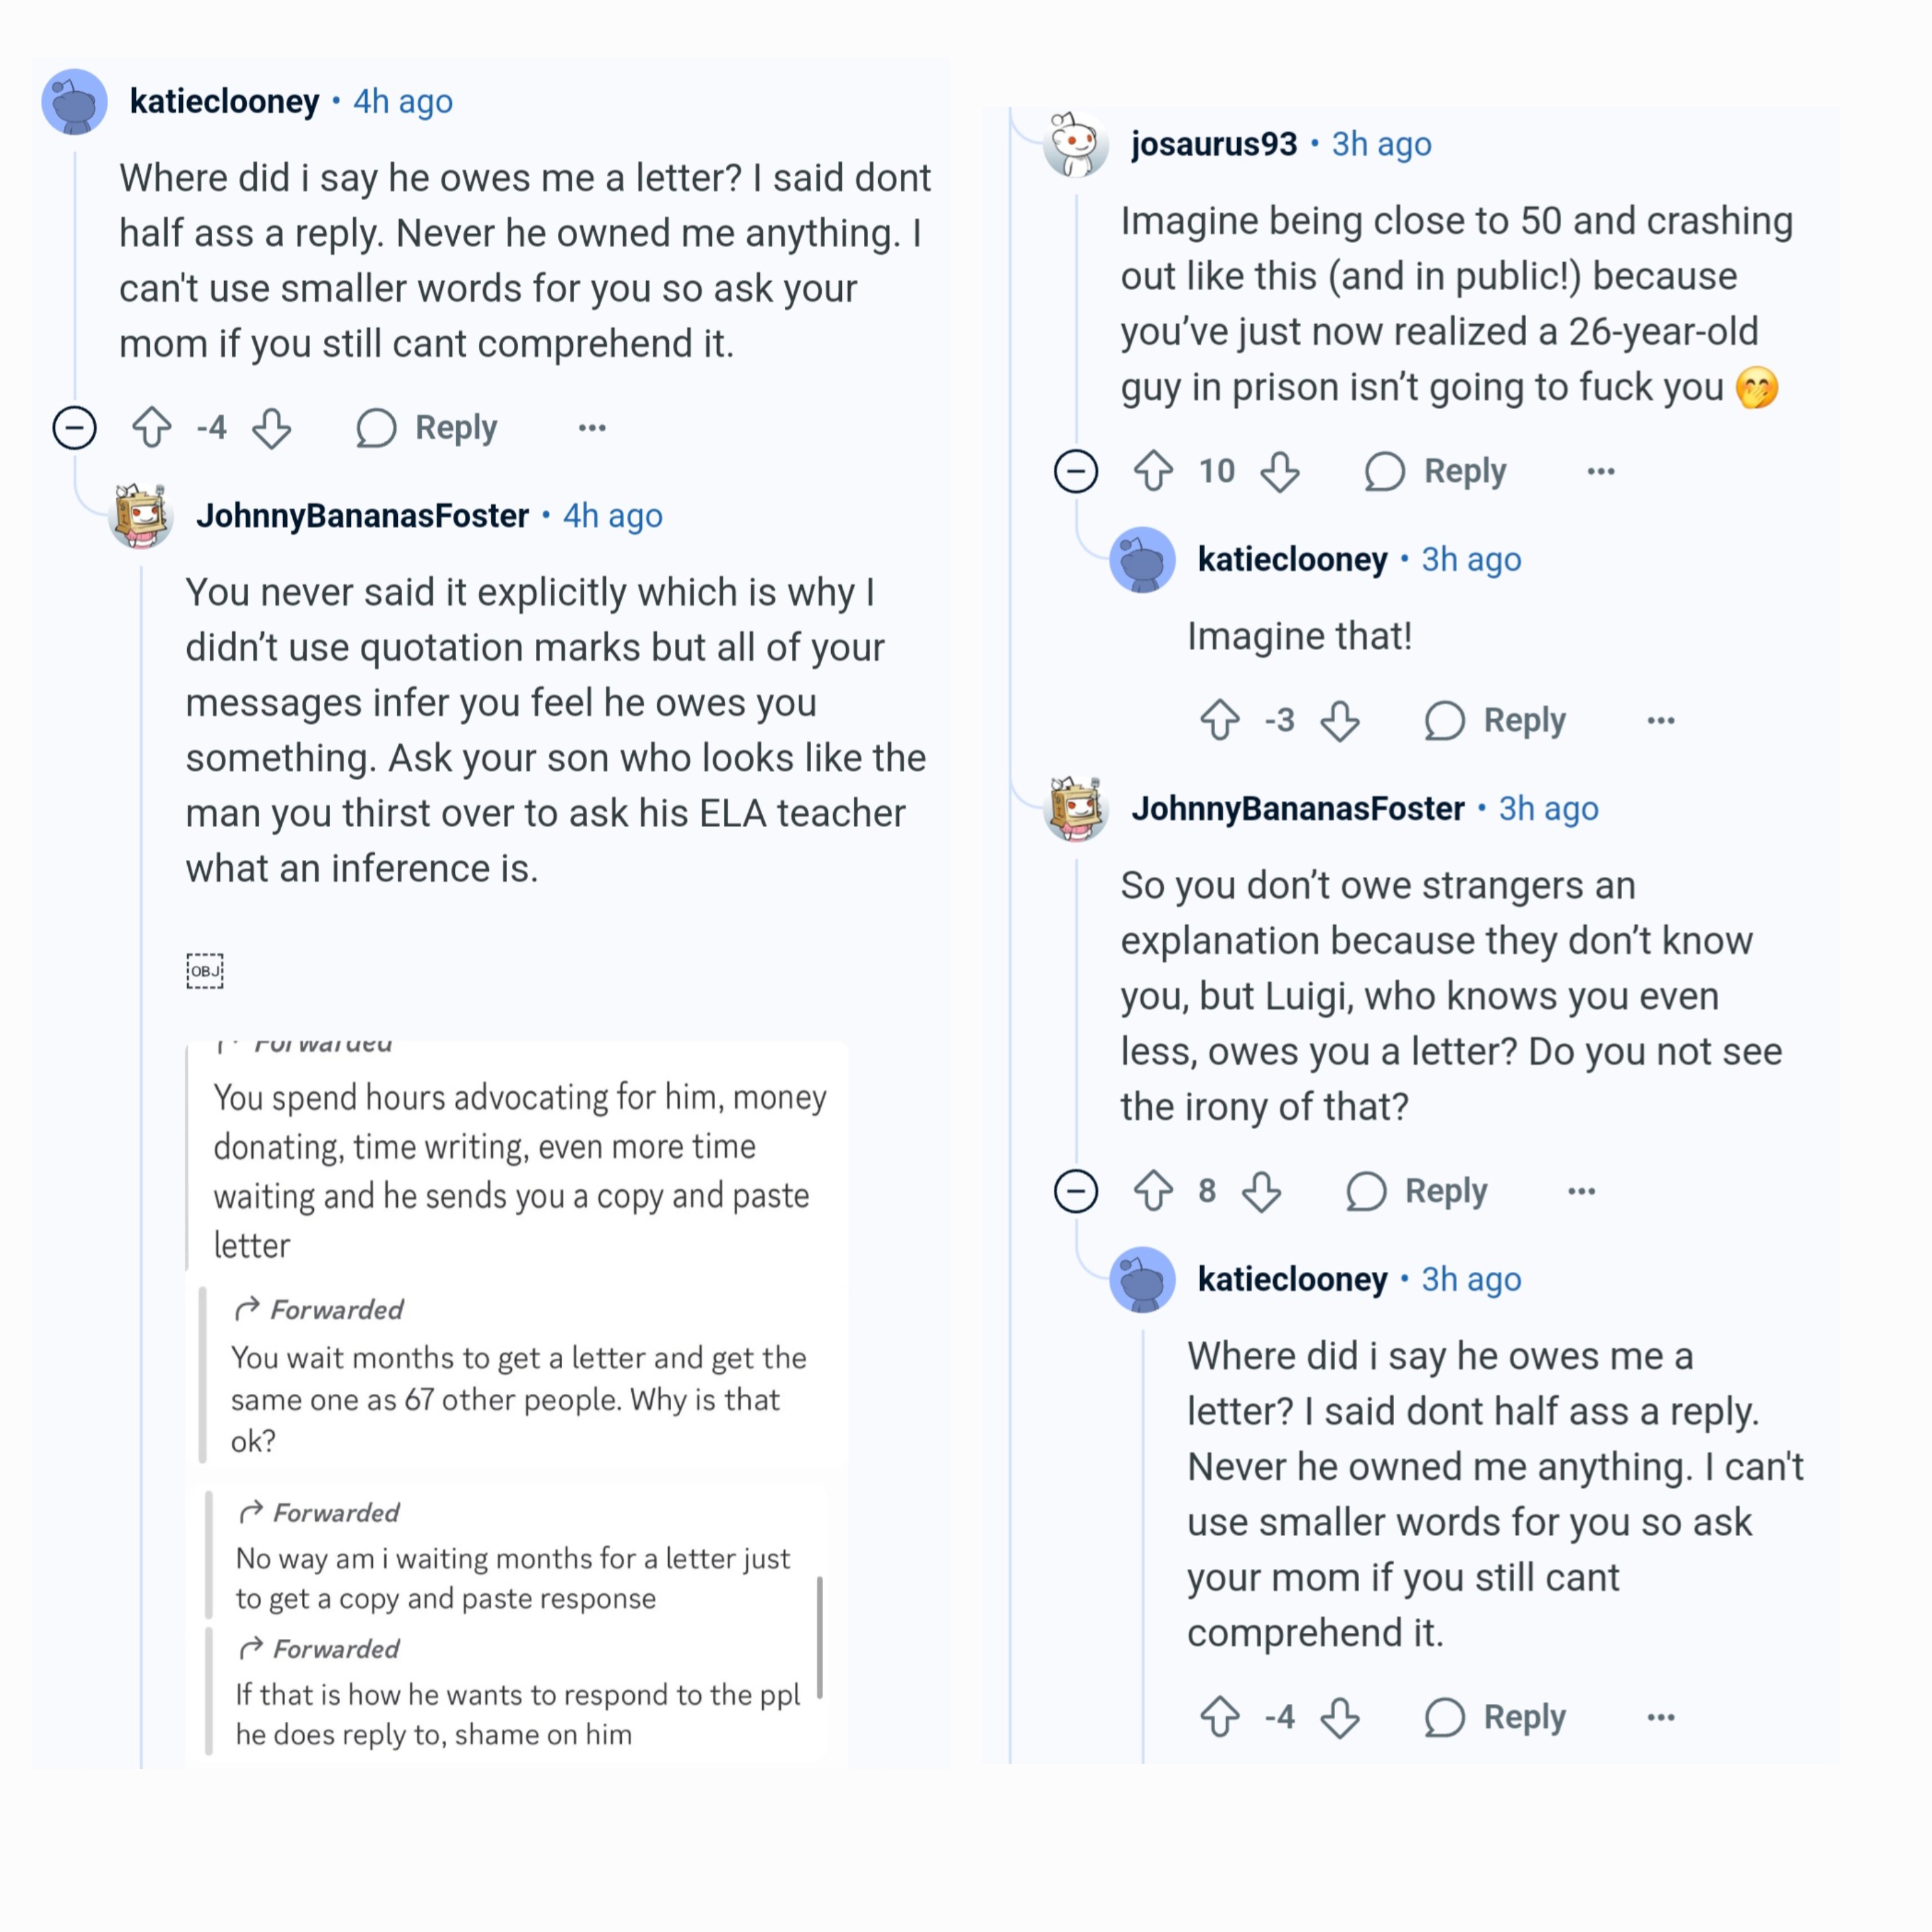Viewport: 1932px width, 1932px height.
Task: Collapse josaurus93's comment thread
Action: (1076, 471)
